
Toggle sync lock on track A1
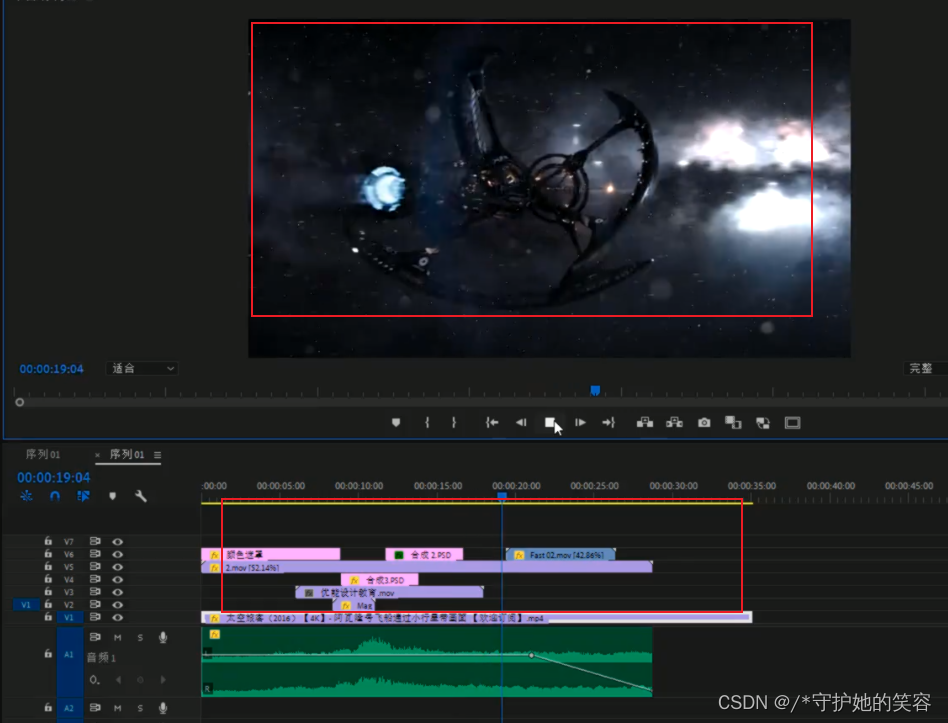point(95,637)
